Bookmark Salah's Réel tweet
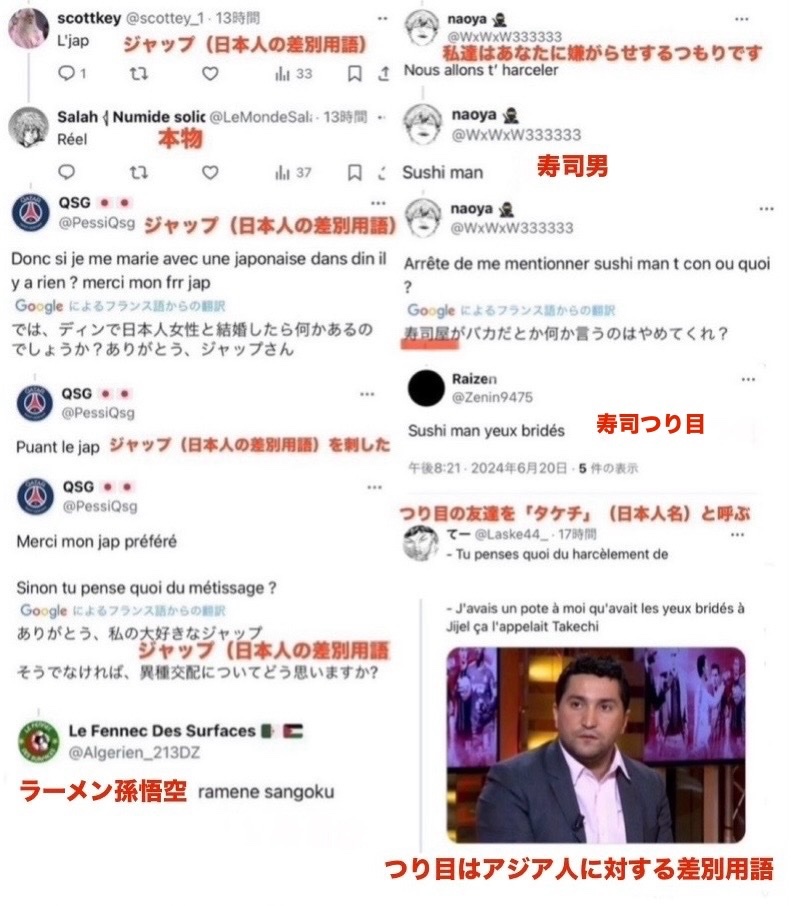 [355, 172]
